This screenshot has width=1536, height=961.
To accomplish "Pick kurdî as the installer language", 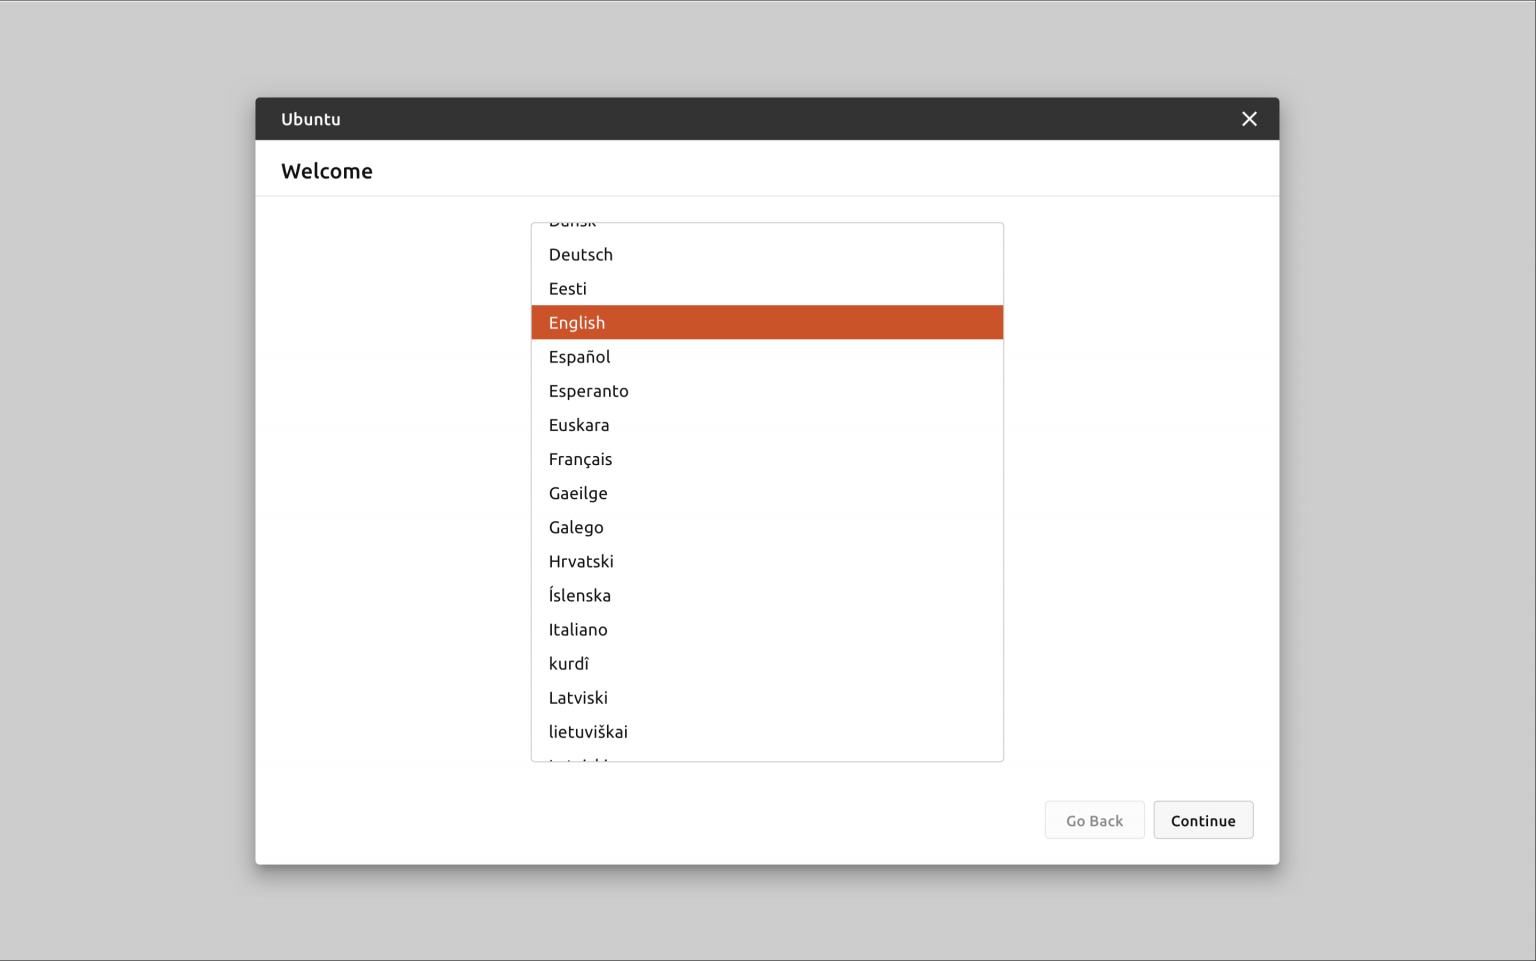I will 767,662.
